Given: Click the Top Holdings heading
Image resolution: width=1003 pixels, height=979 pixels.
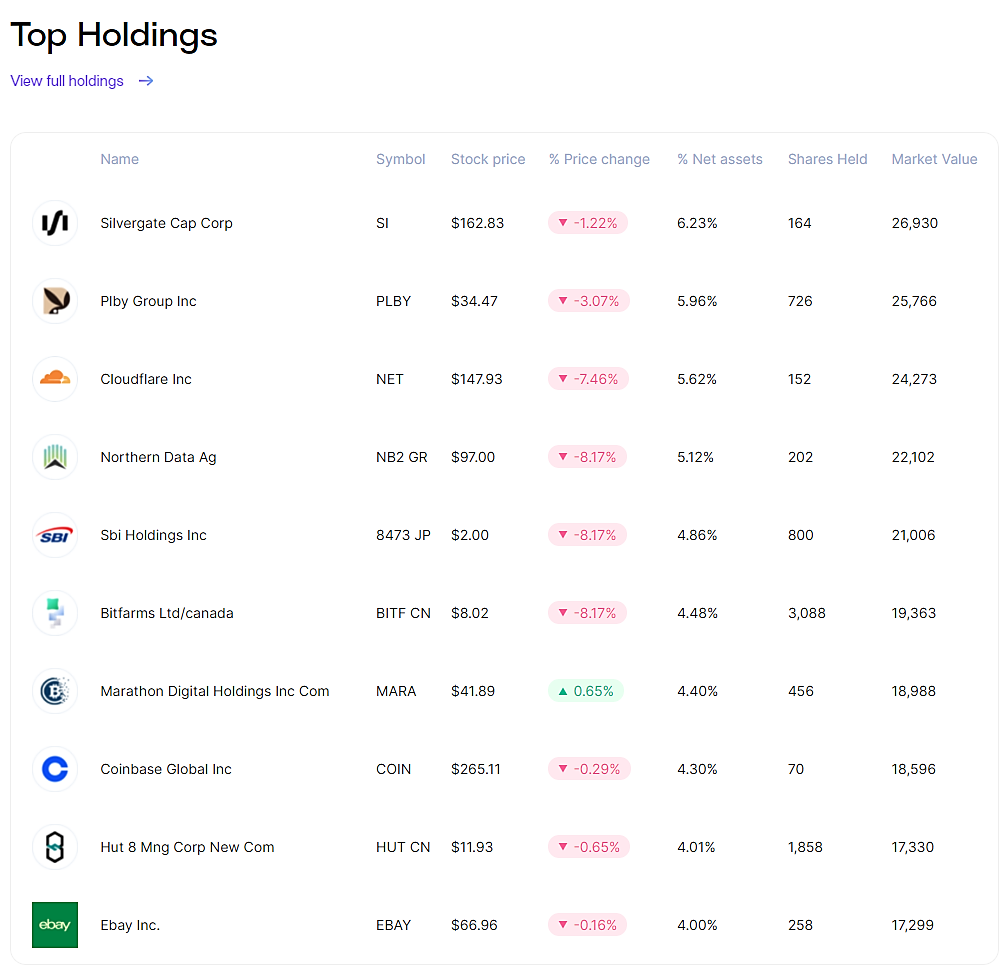Looking at the screenshot, I should (114, 35).
